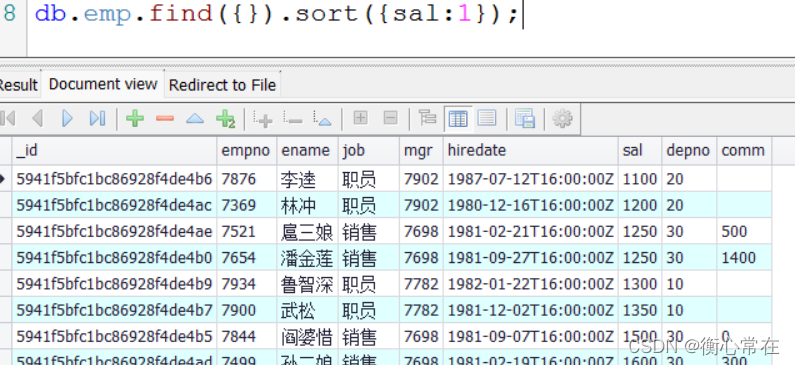Go to previous record arrow

37,119
